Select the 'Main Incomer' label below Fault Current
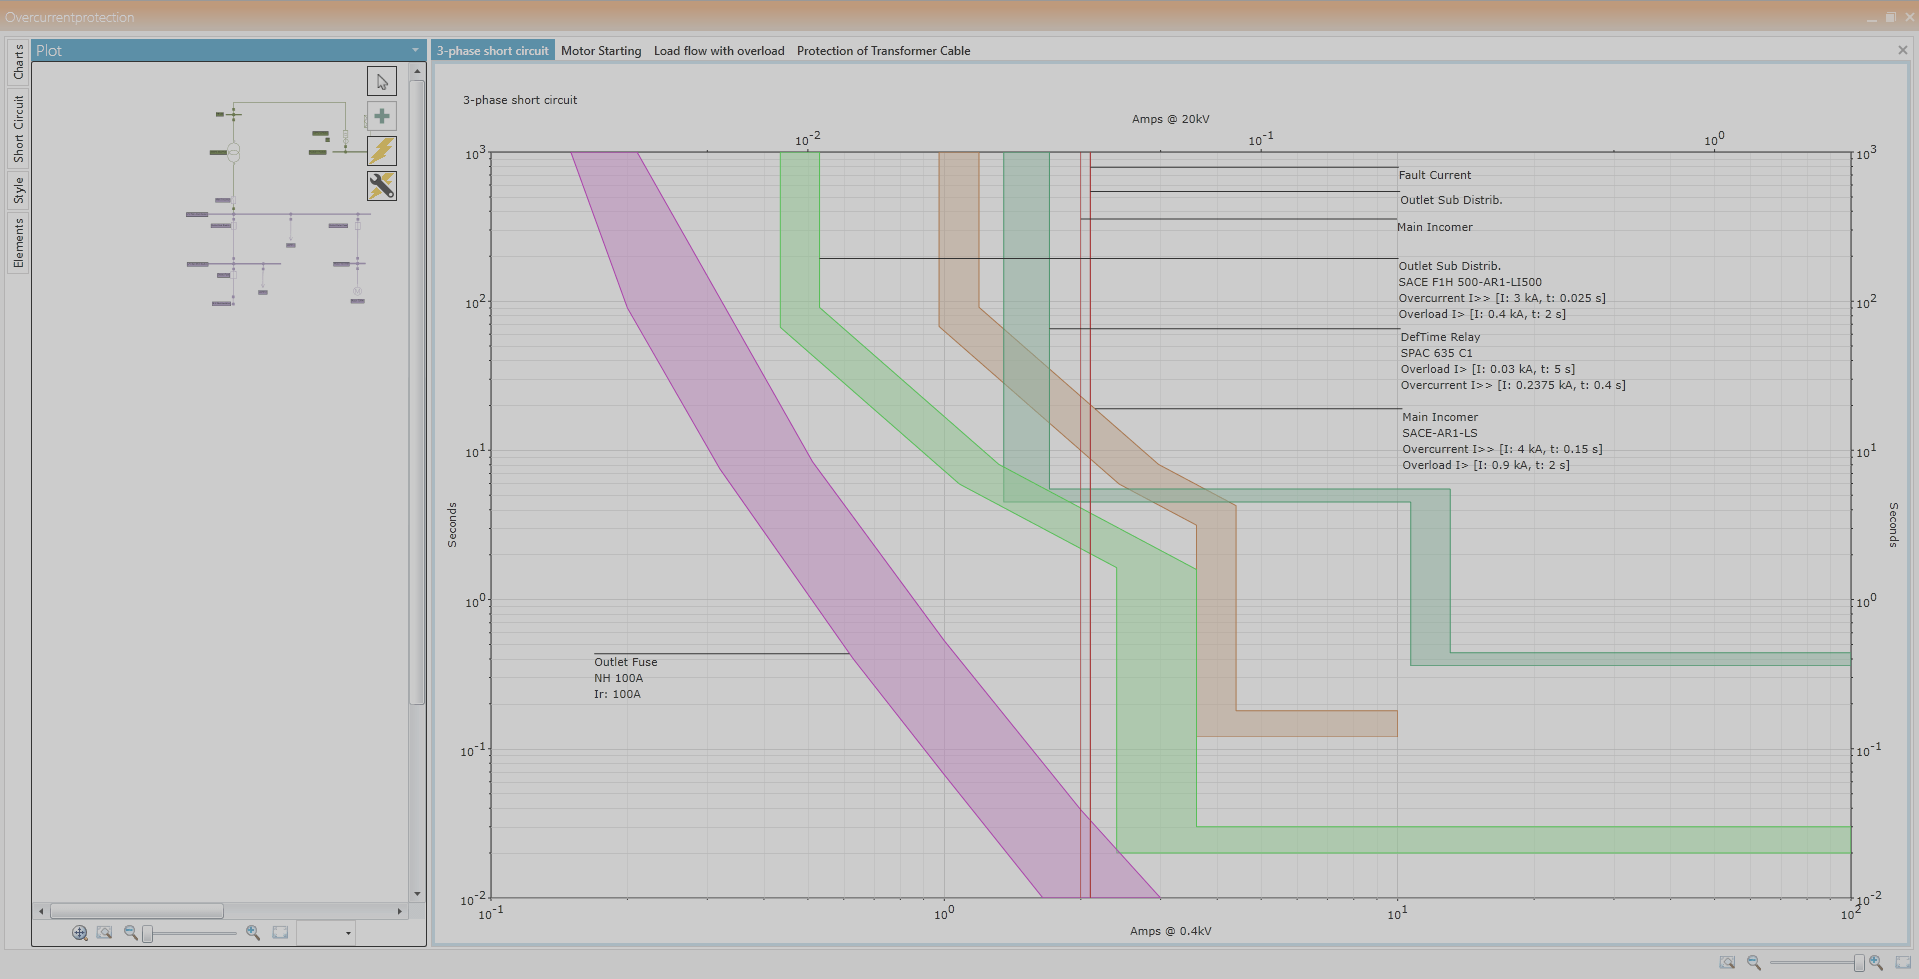The height and width of the screenshot is (979, 1919). pyautogui.click(x=1434, y=227)
